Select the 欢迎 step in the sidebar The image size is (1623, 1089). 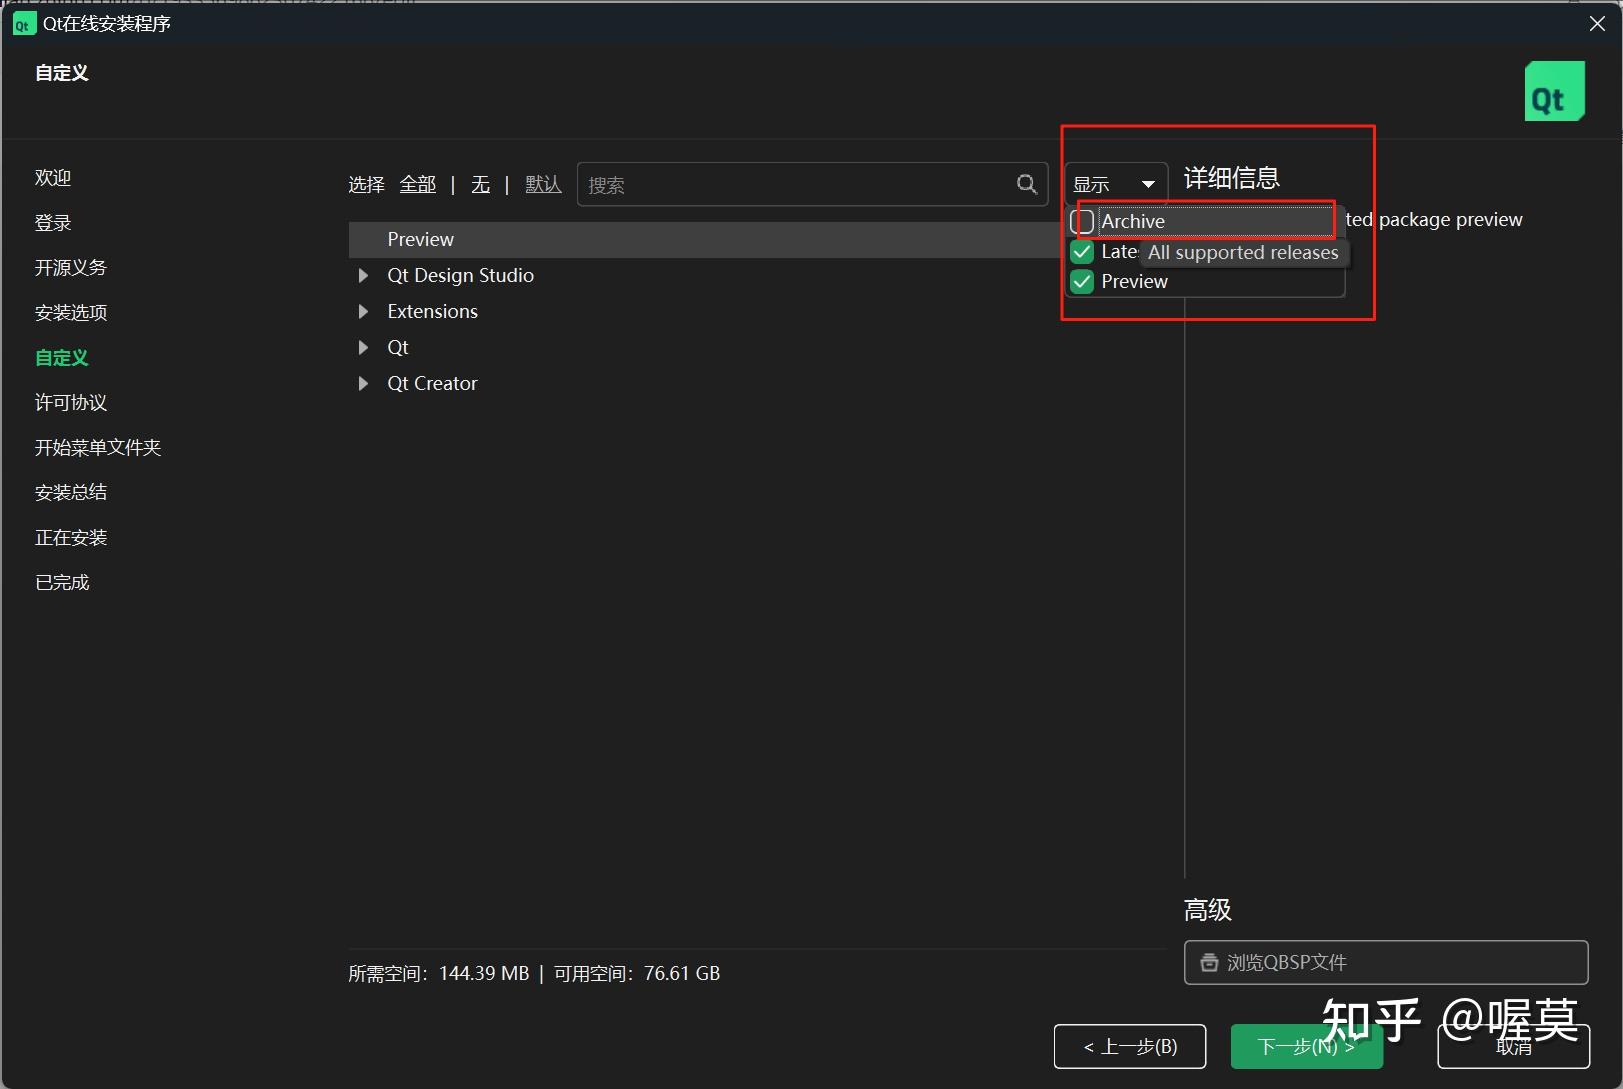[53, 177]
